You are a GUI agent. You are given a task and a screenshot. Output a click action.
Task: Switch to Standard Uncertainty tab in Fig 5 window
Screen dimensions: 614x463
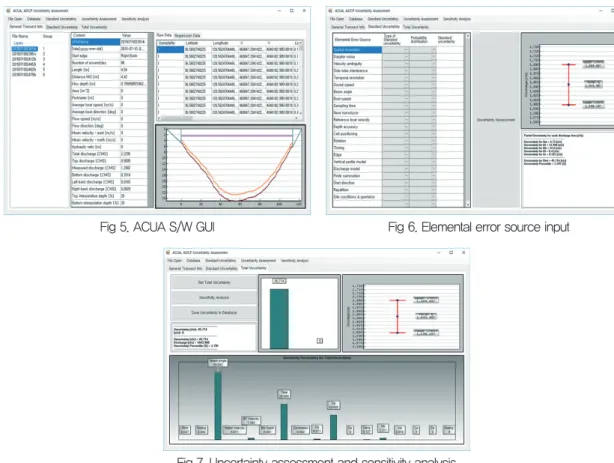click(x=62, y=27)
